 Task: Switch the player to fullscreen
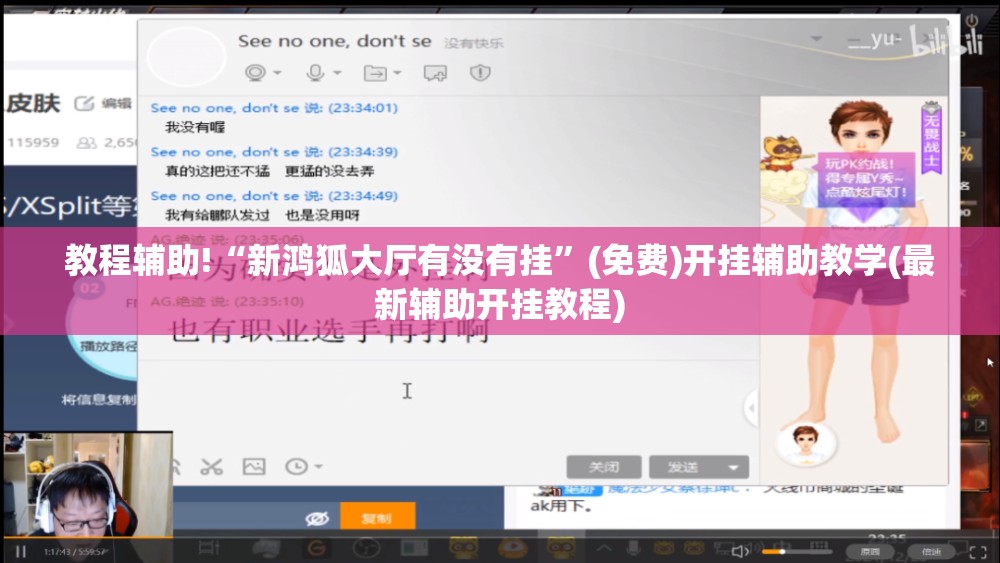[x=978, y=552]
